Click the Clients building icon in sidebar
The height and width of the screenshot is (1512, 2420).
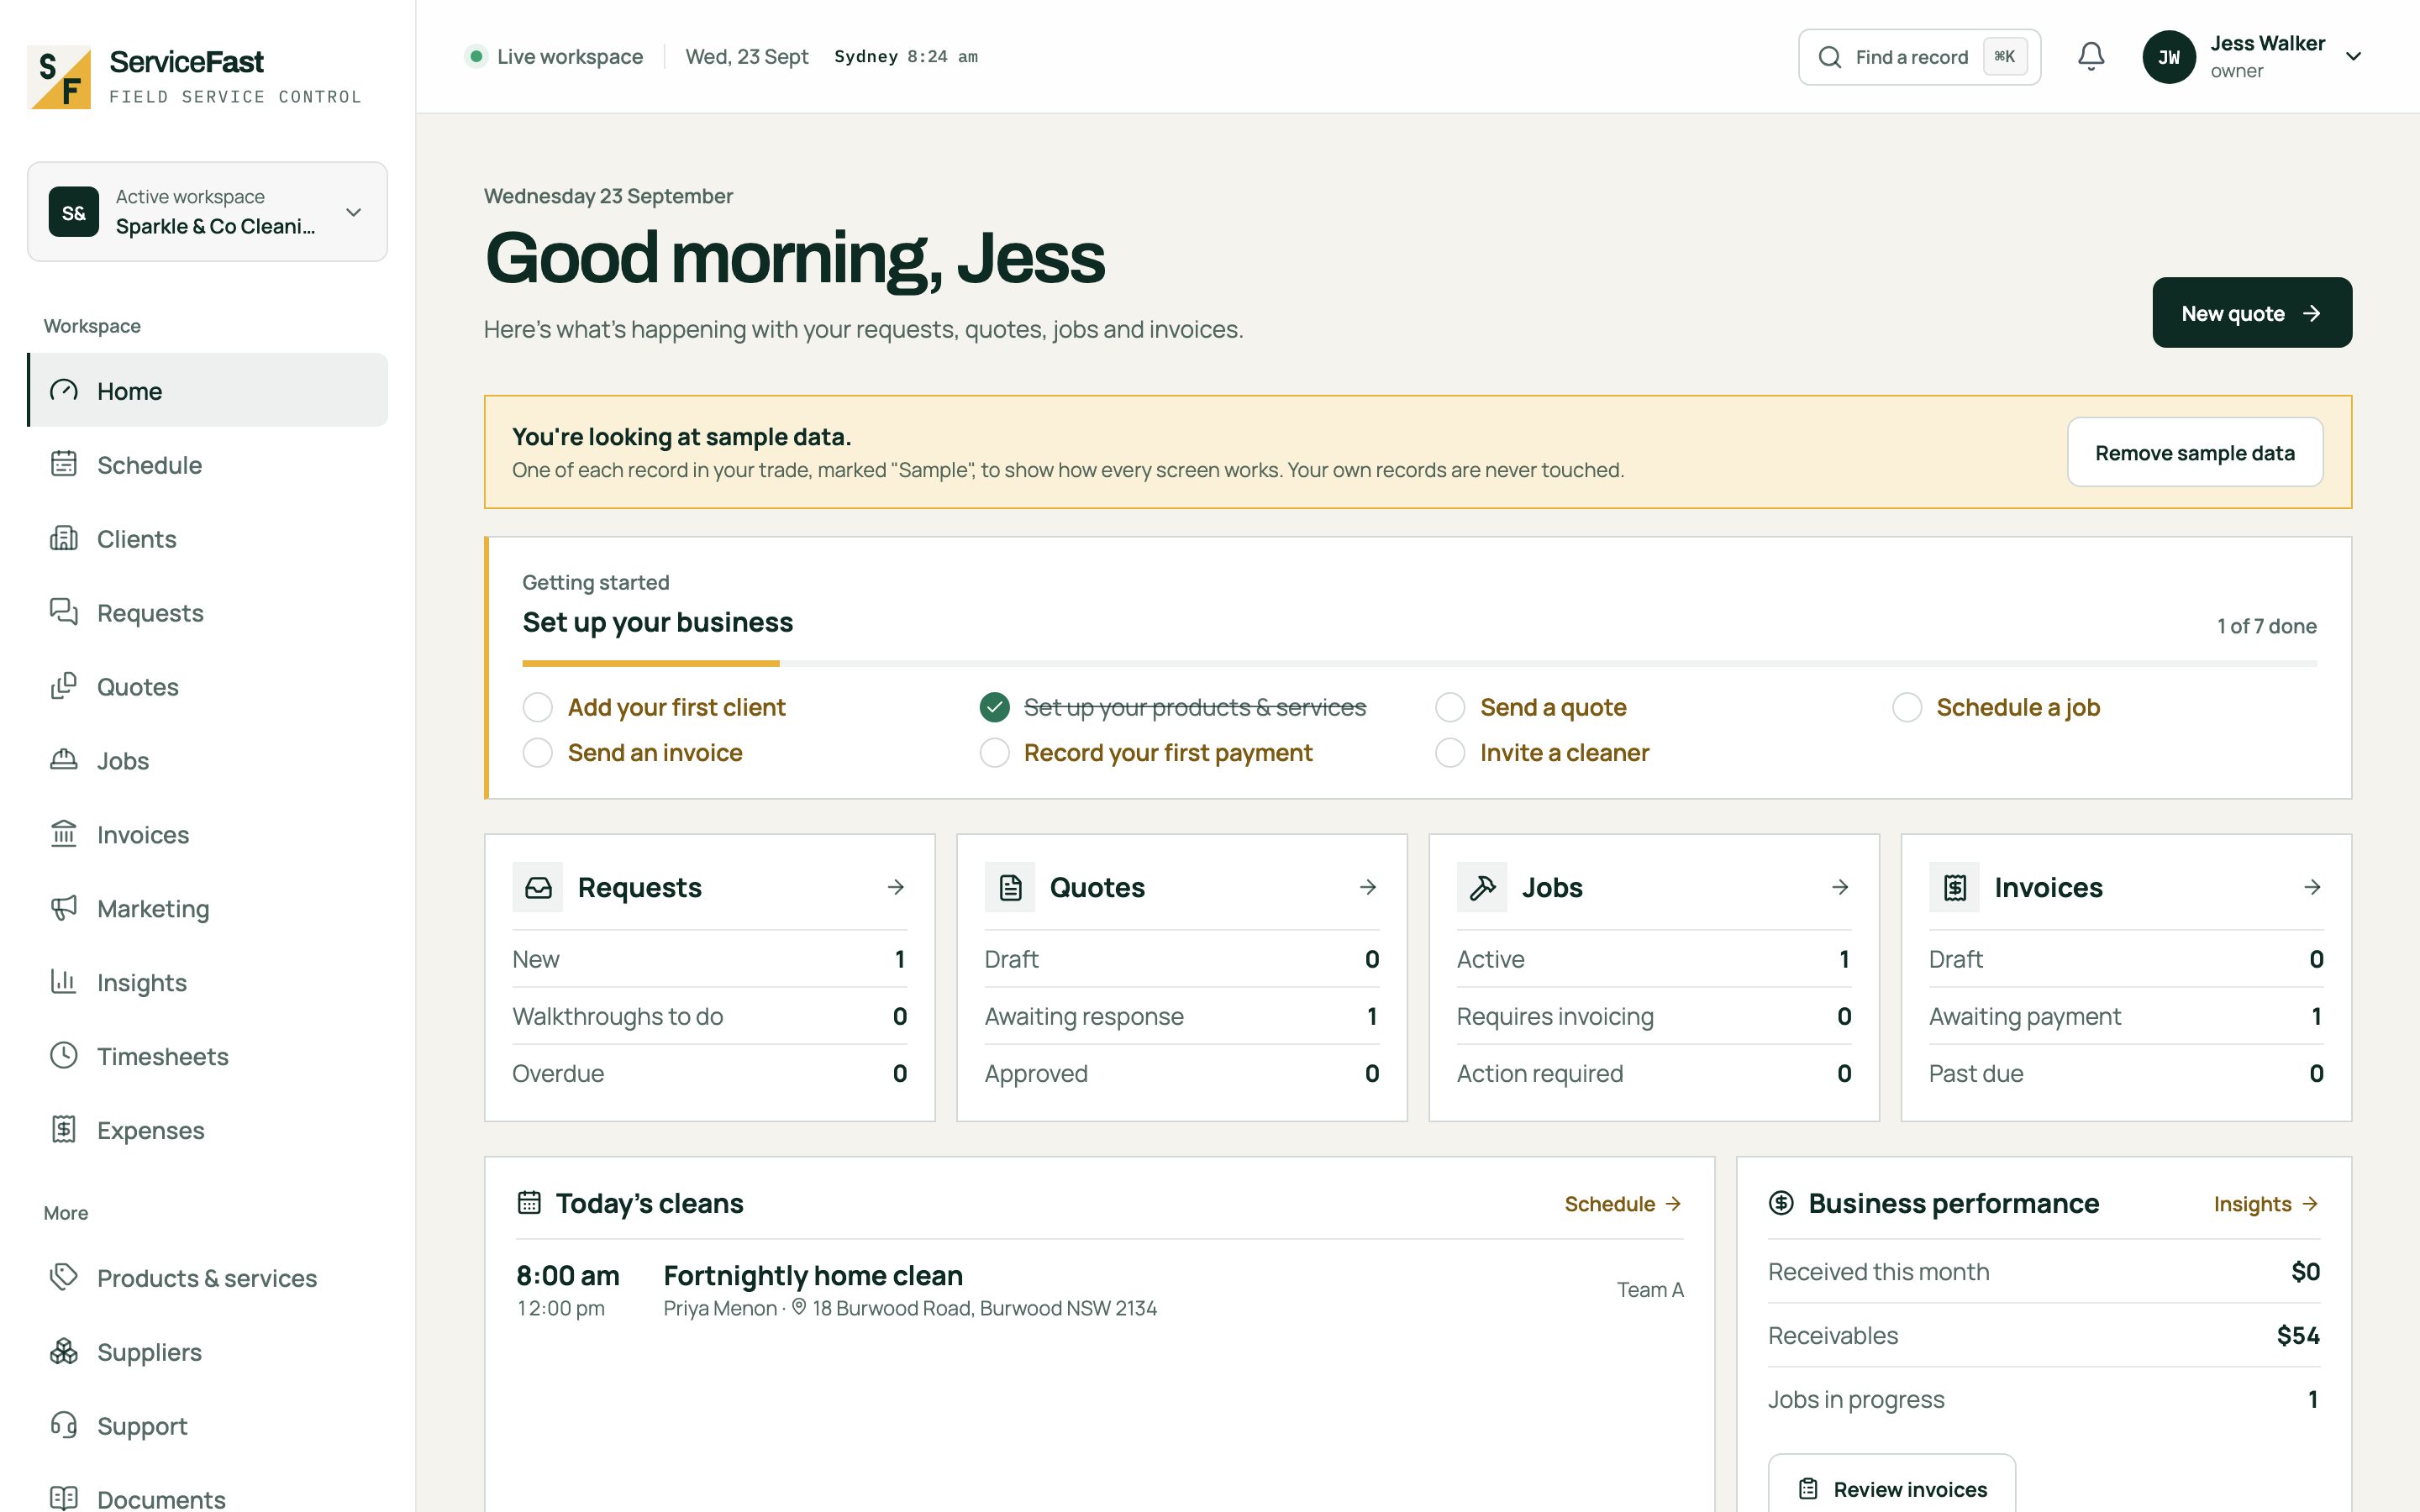click(x=64, y=538)
